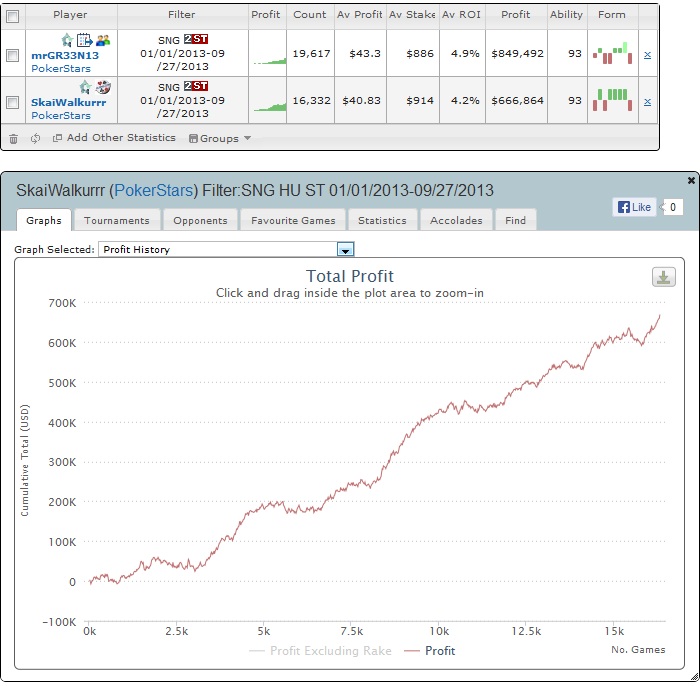Switch to the Tournaments tab
The height and width of the screenshot is (686, 700).
click(x=117, y=220)
